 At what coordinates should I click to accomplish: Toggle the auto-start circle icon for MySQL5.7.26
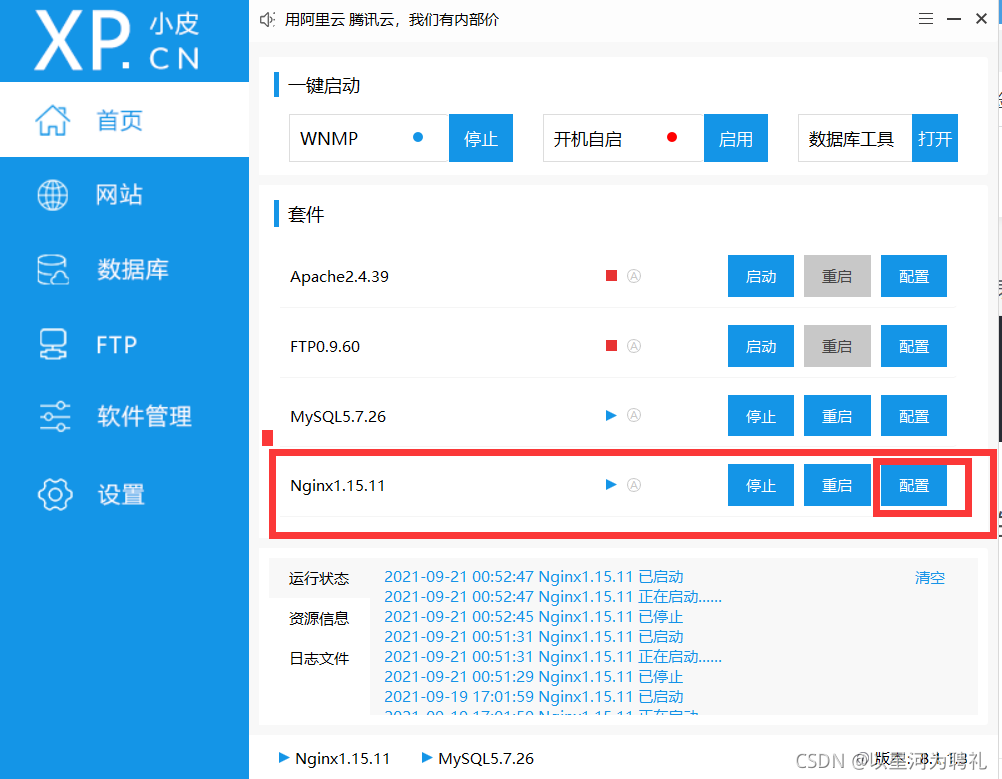tap(634, 415)
